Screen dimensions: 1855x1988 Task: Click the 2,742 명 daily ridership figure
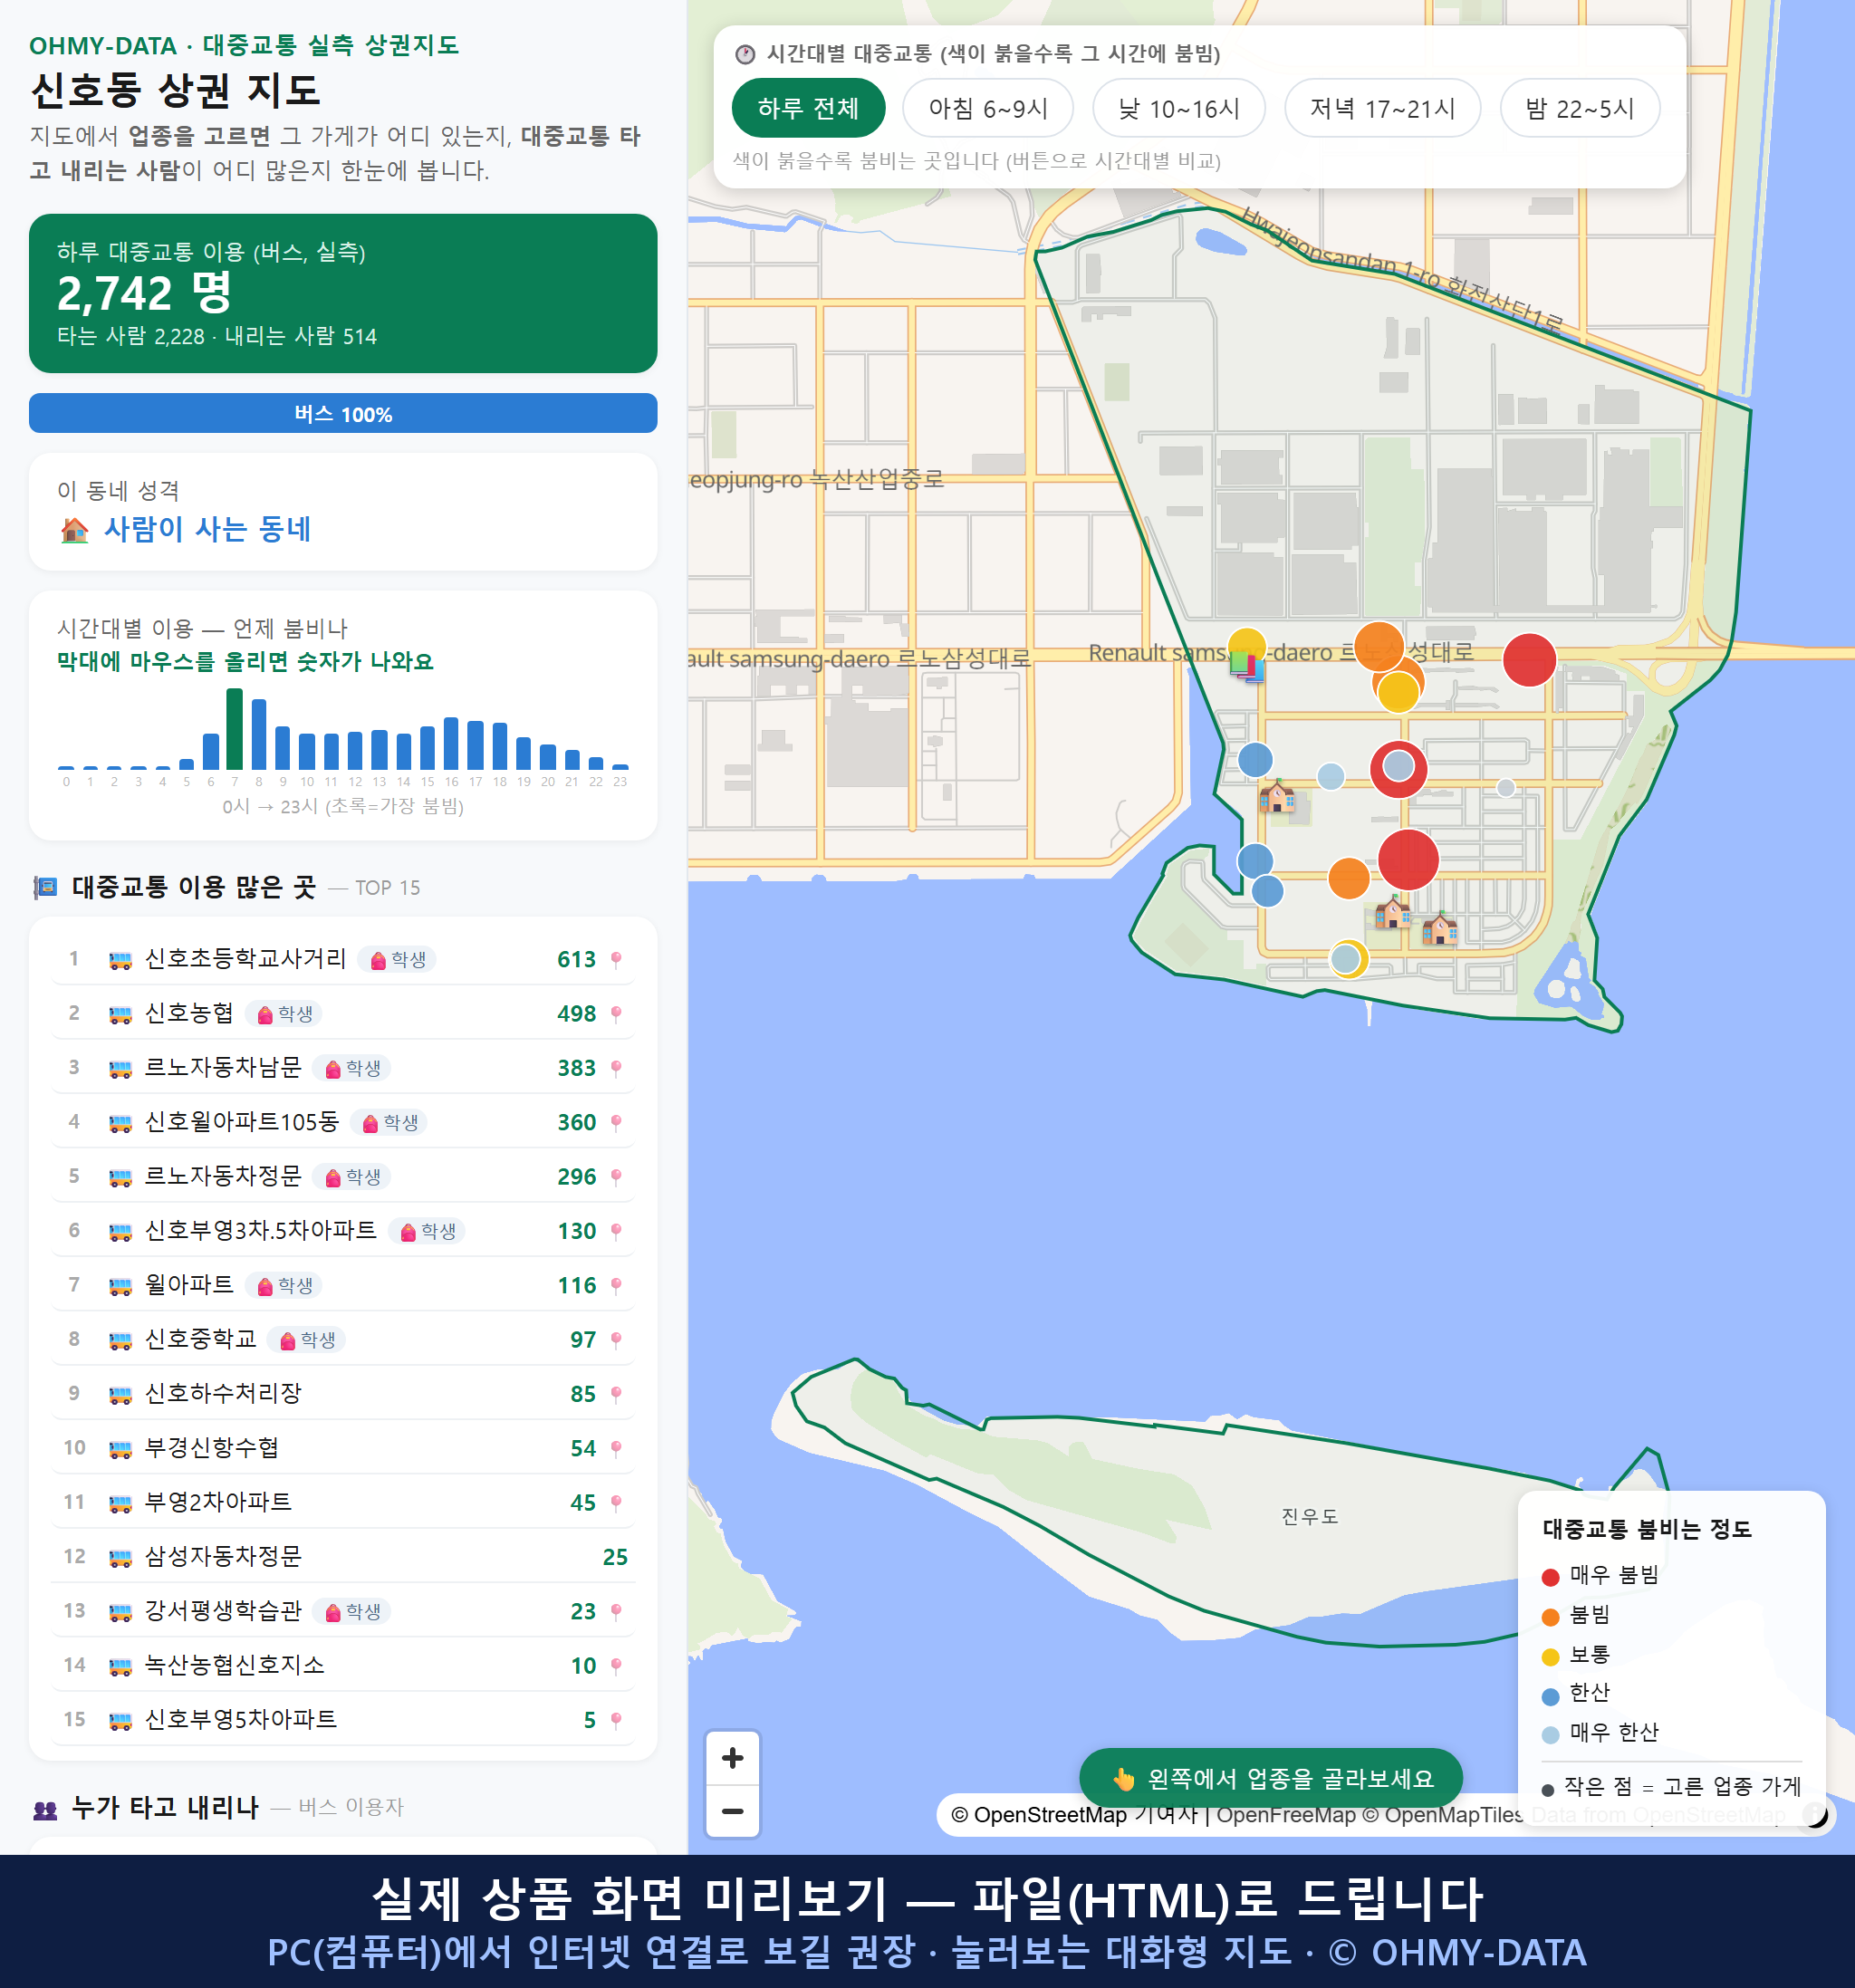(145, 293)
